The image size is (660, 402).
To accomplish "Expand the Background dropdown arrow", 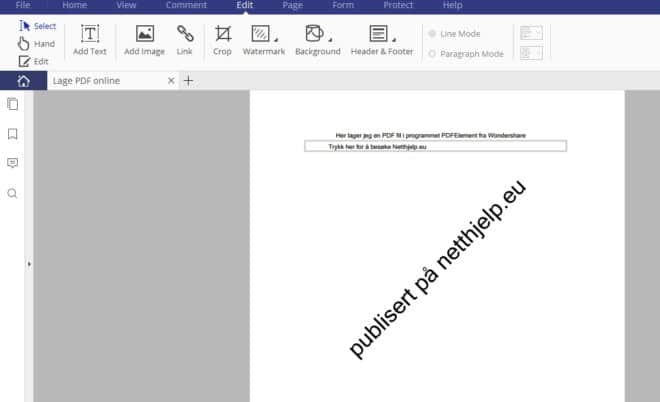I will 330,40.
